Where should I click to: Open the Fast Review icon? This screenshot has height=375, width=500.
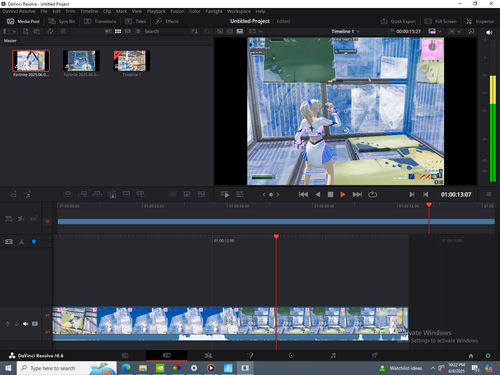[225, 194]
